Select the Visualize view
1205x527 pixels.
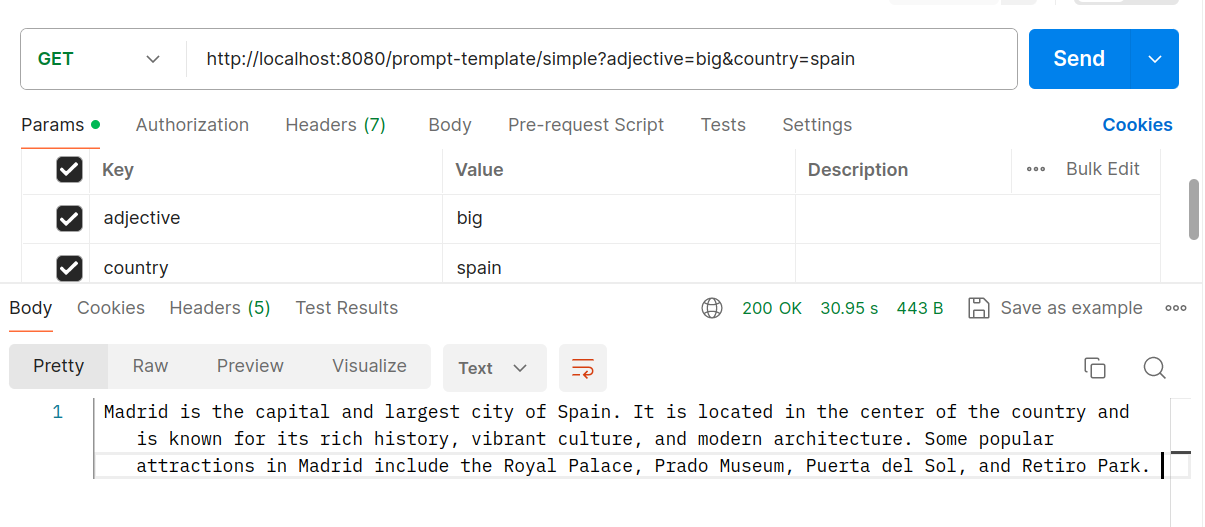(x=369, y=366)
